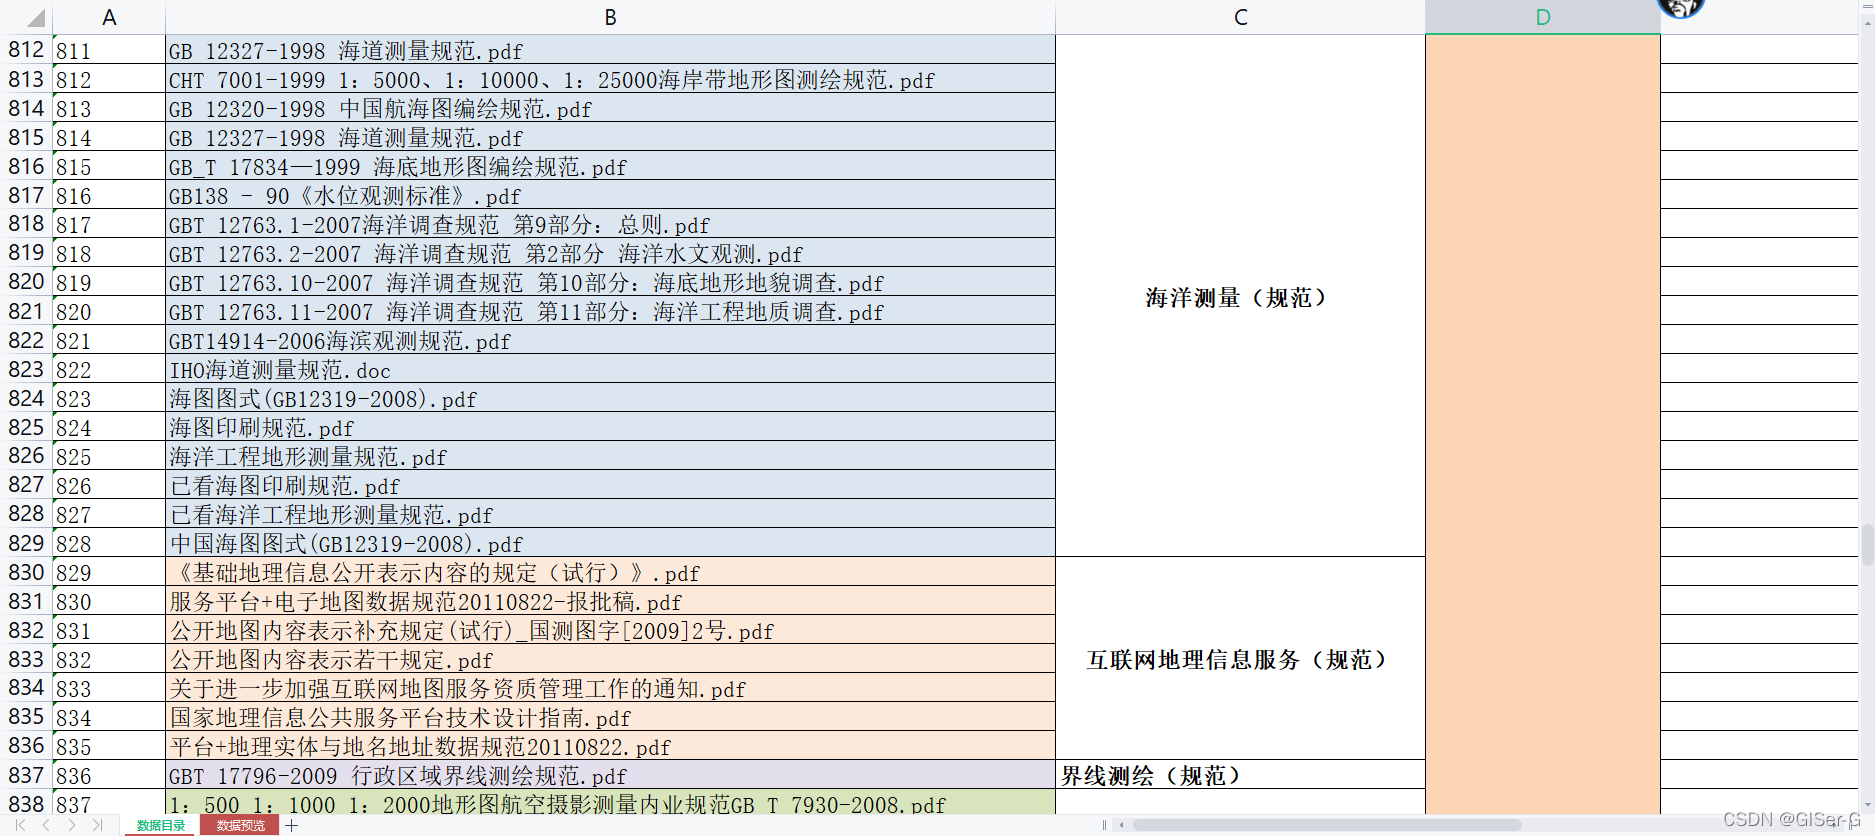Click the left arrow of horizontal scrollbar
Image resolution: width=1875 pixels, height=836 pixels.
point(1122,825)
